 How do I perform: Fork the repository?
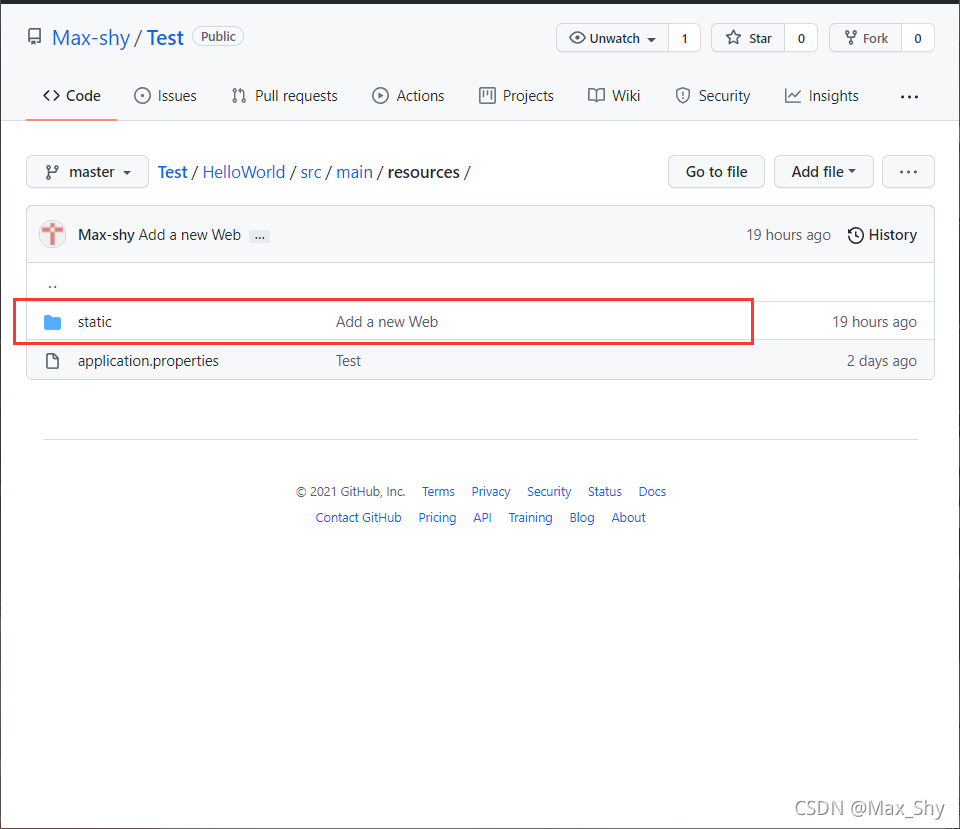866,38
